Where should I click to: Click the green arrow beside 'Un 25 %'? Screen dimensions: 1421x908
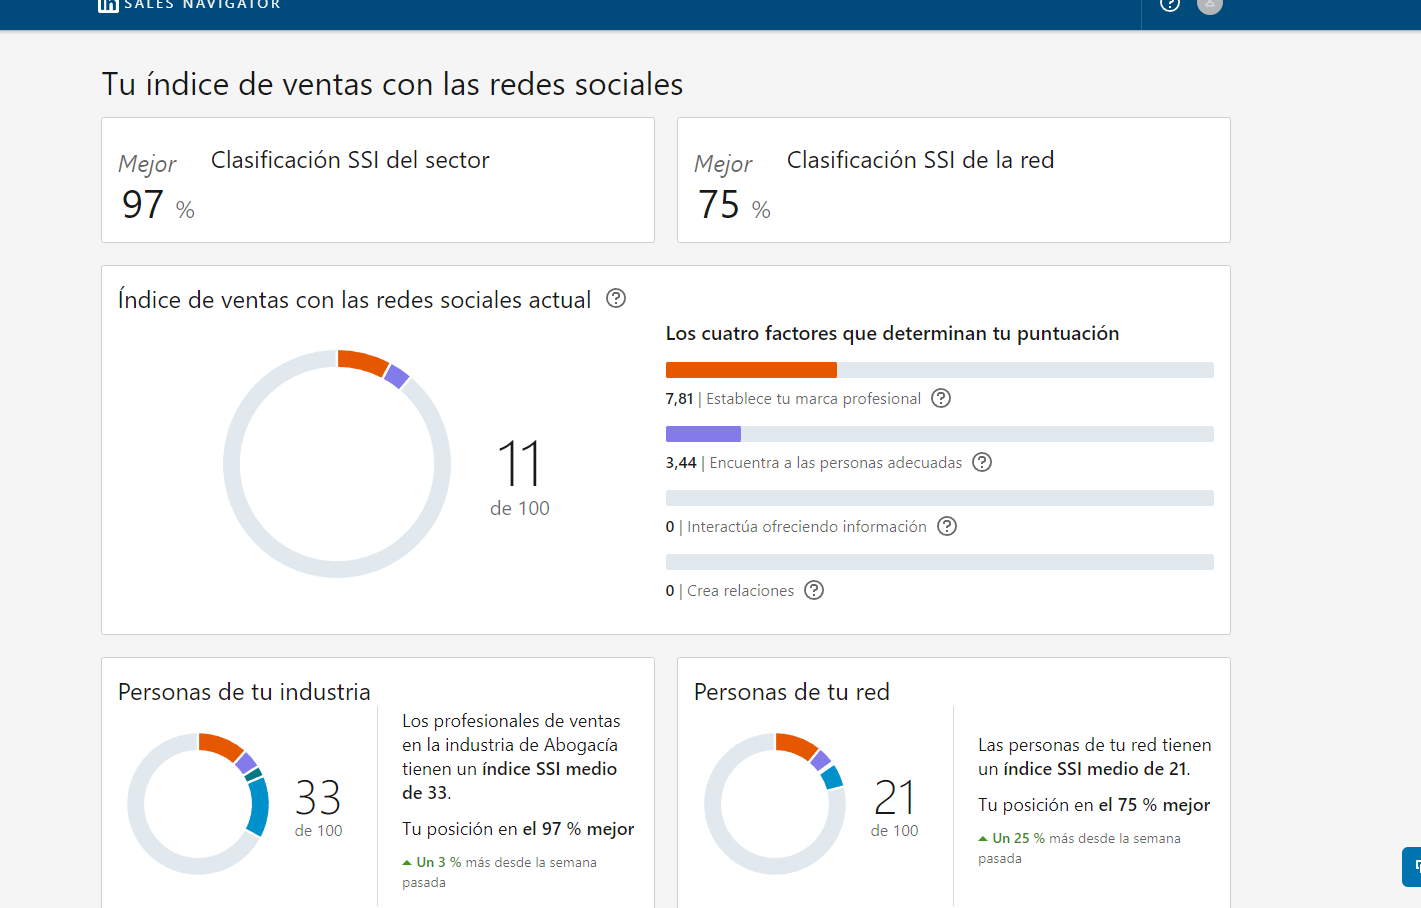coord(983,838)
